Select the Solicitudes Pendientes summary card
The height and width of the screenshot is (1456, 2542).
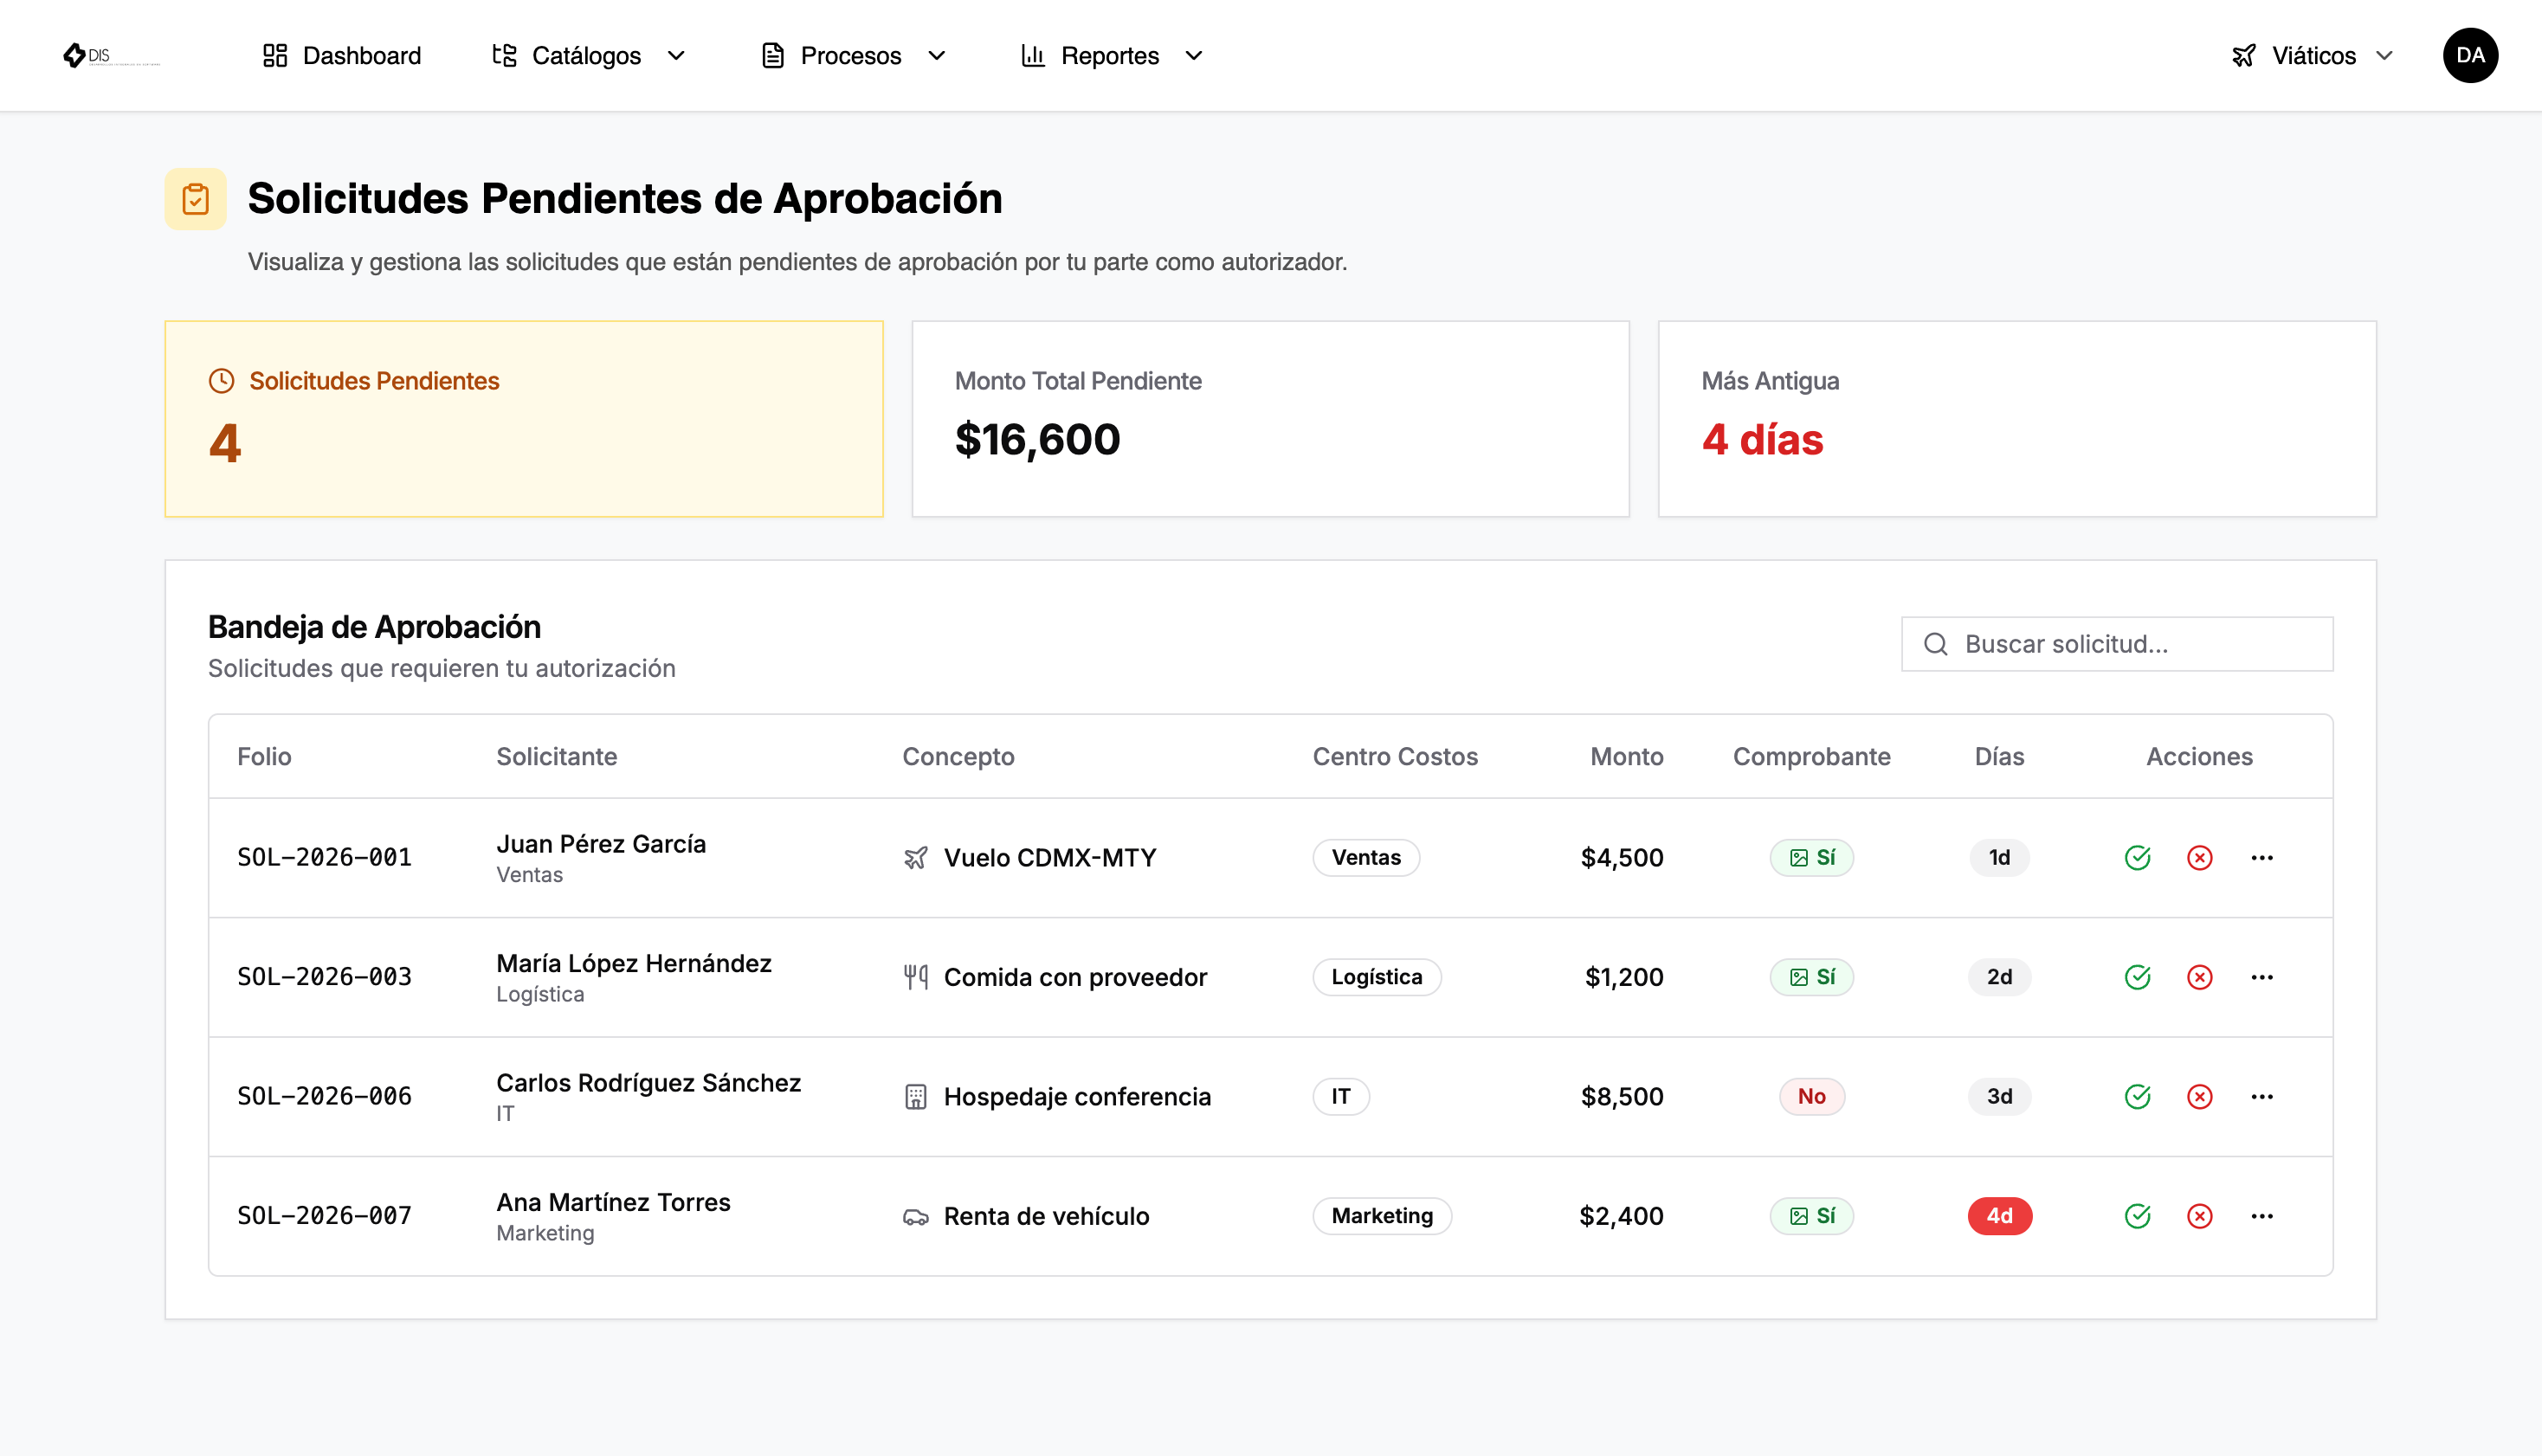523,418
